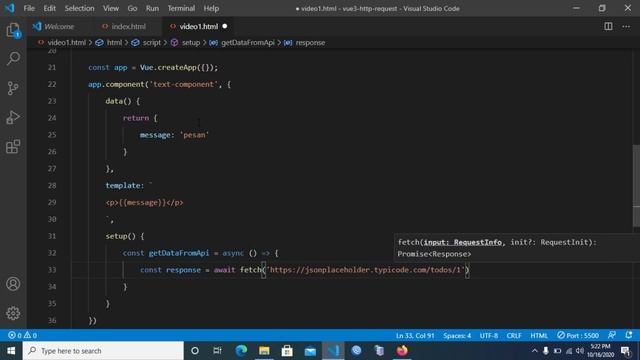Open notifications bell in status bar
The height and width of the screenshot is (360, 640).
pyautogui.click(x=629, y=335)
